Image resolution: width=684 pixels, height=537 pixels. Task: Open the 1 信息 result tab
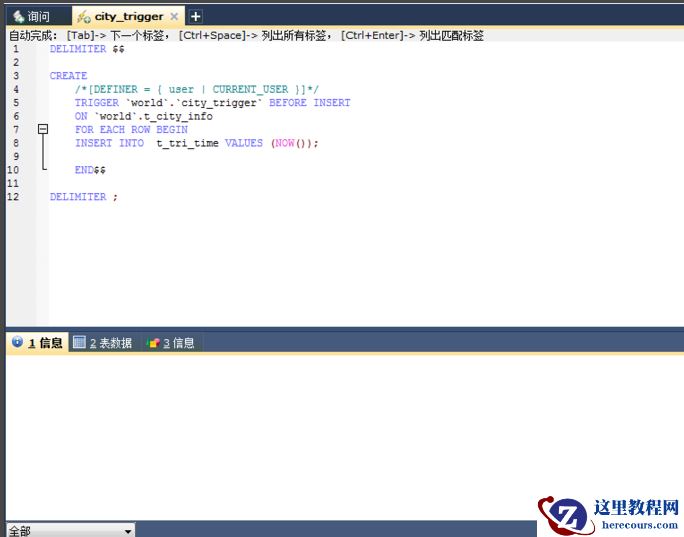click(x=38, y=342)
